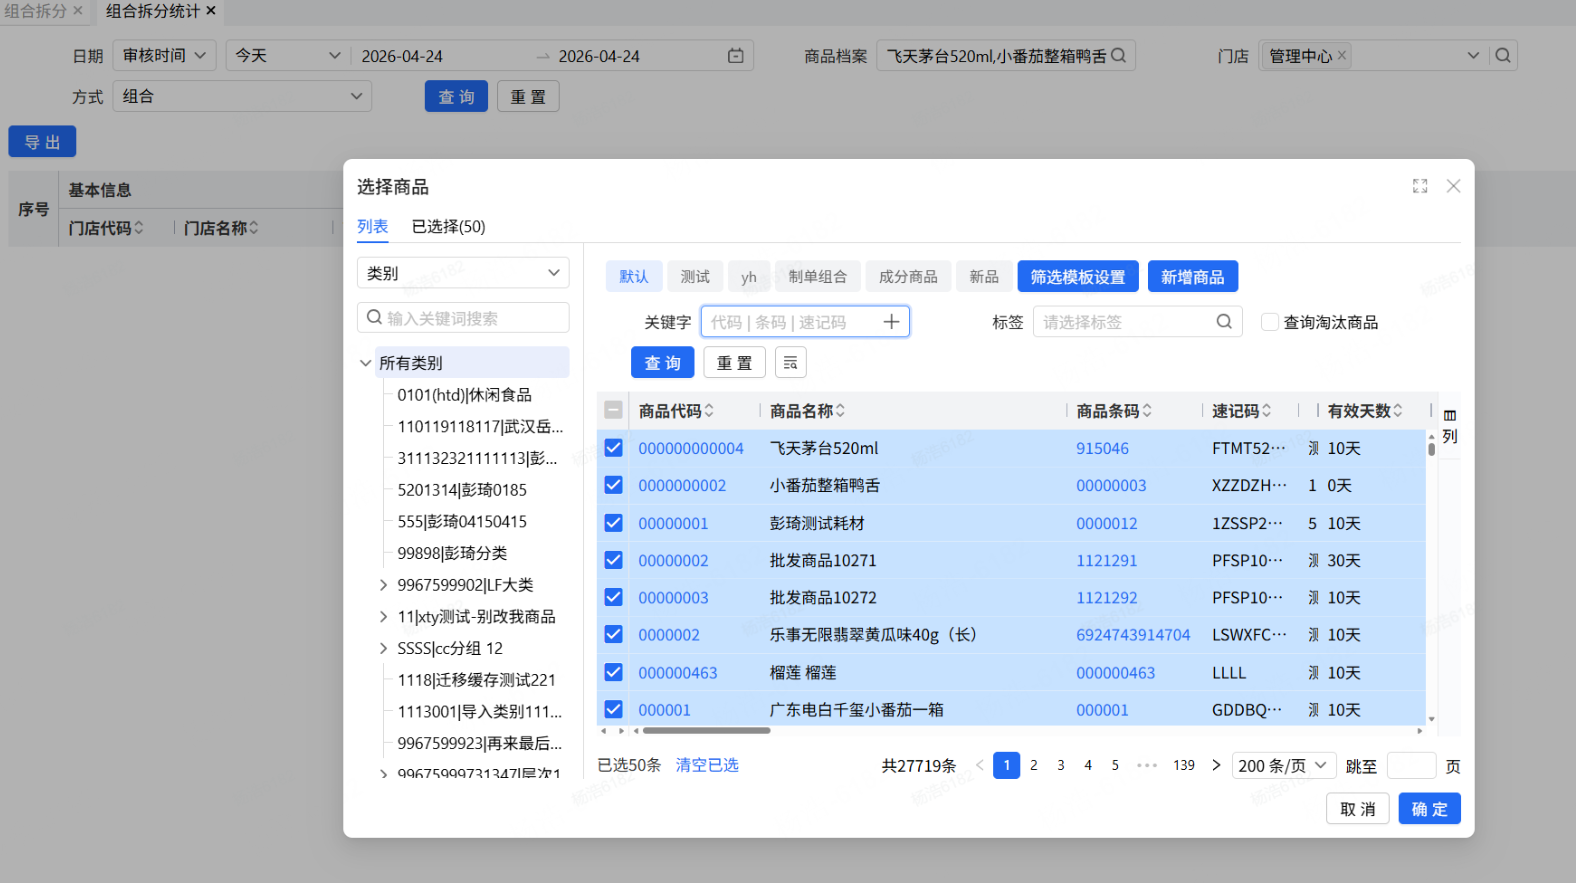The image size is (1576, 883).
Task: Go to next page arrow in pagination
Action: (x=1216, y=766)
